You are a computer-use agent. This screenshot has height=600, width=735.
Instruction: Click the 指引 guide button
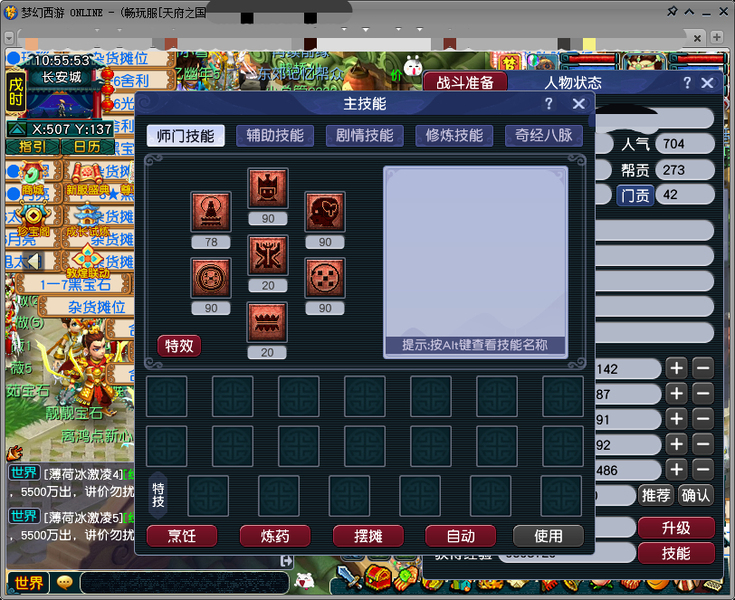coord(32,147)
